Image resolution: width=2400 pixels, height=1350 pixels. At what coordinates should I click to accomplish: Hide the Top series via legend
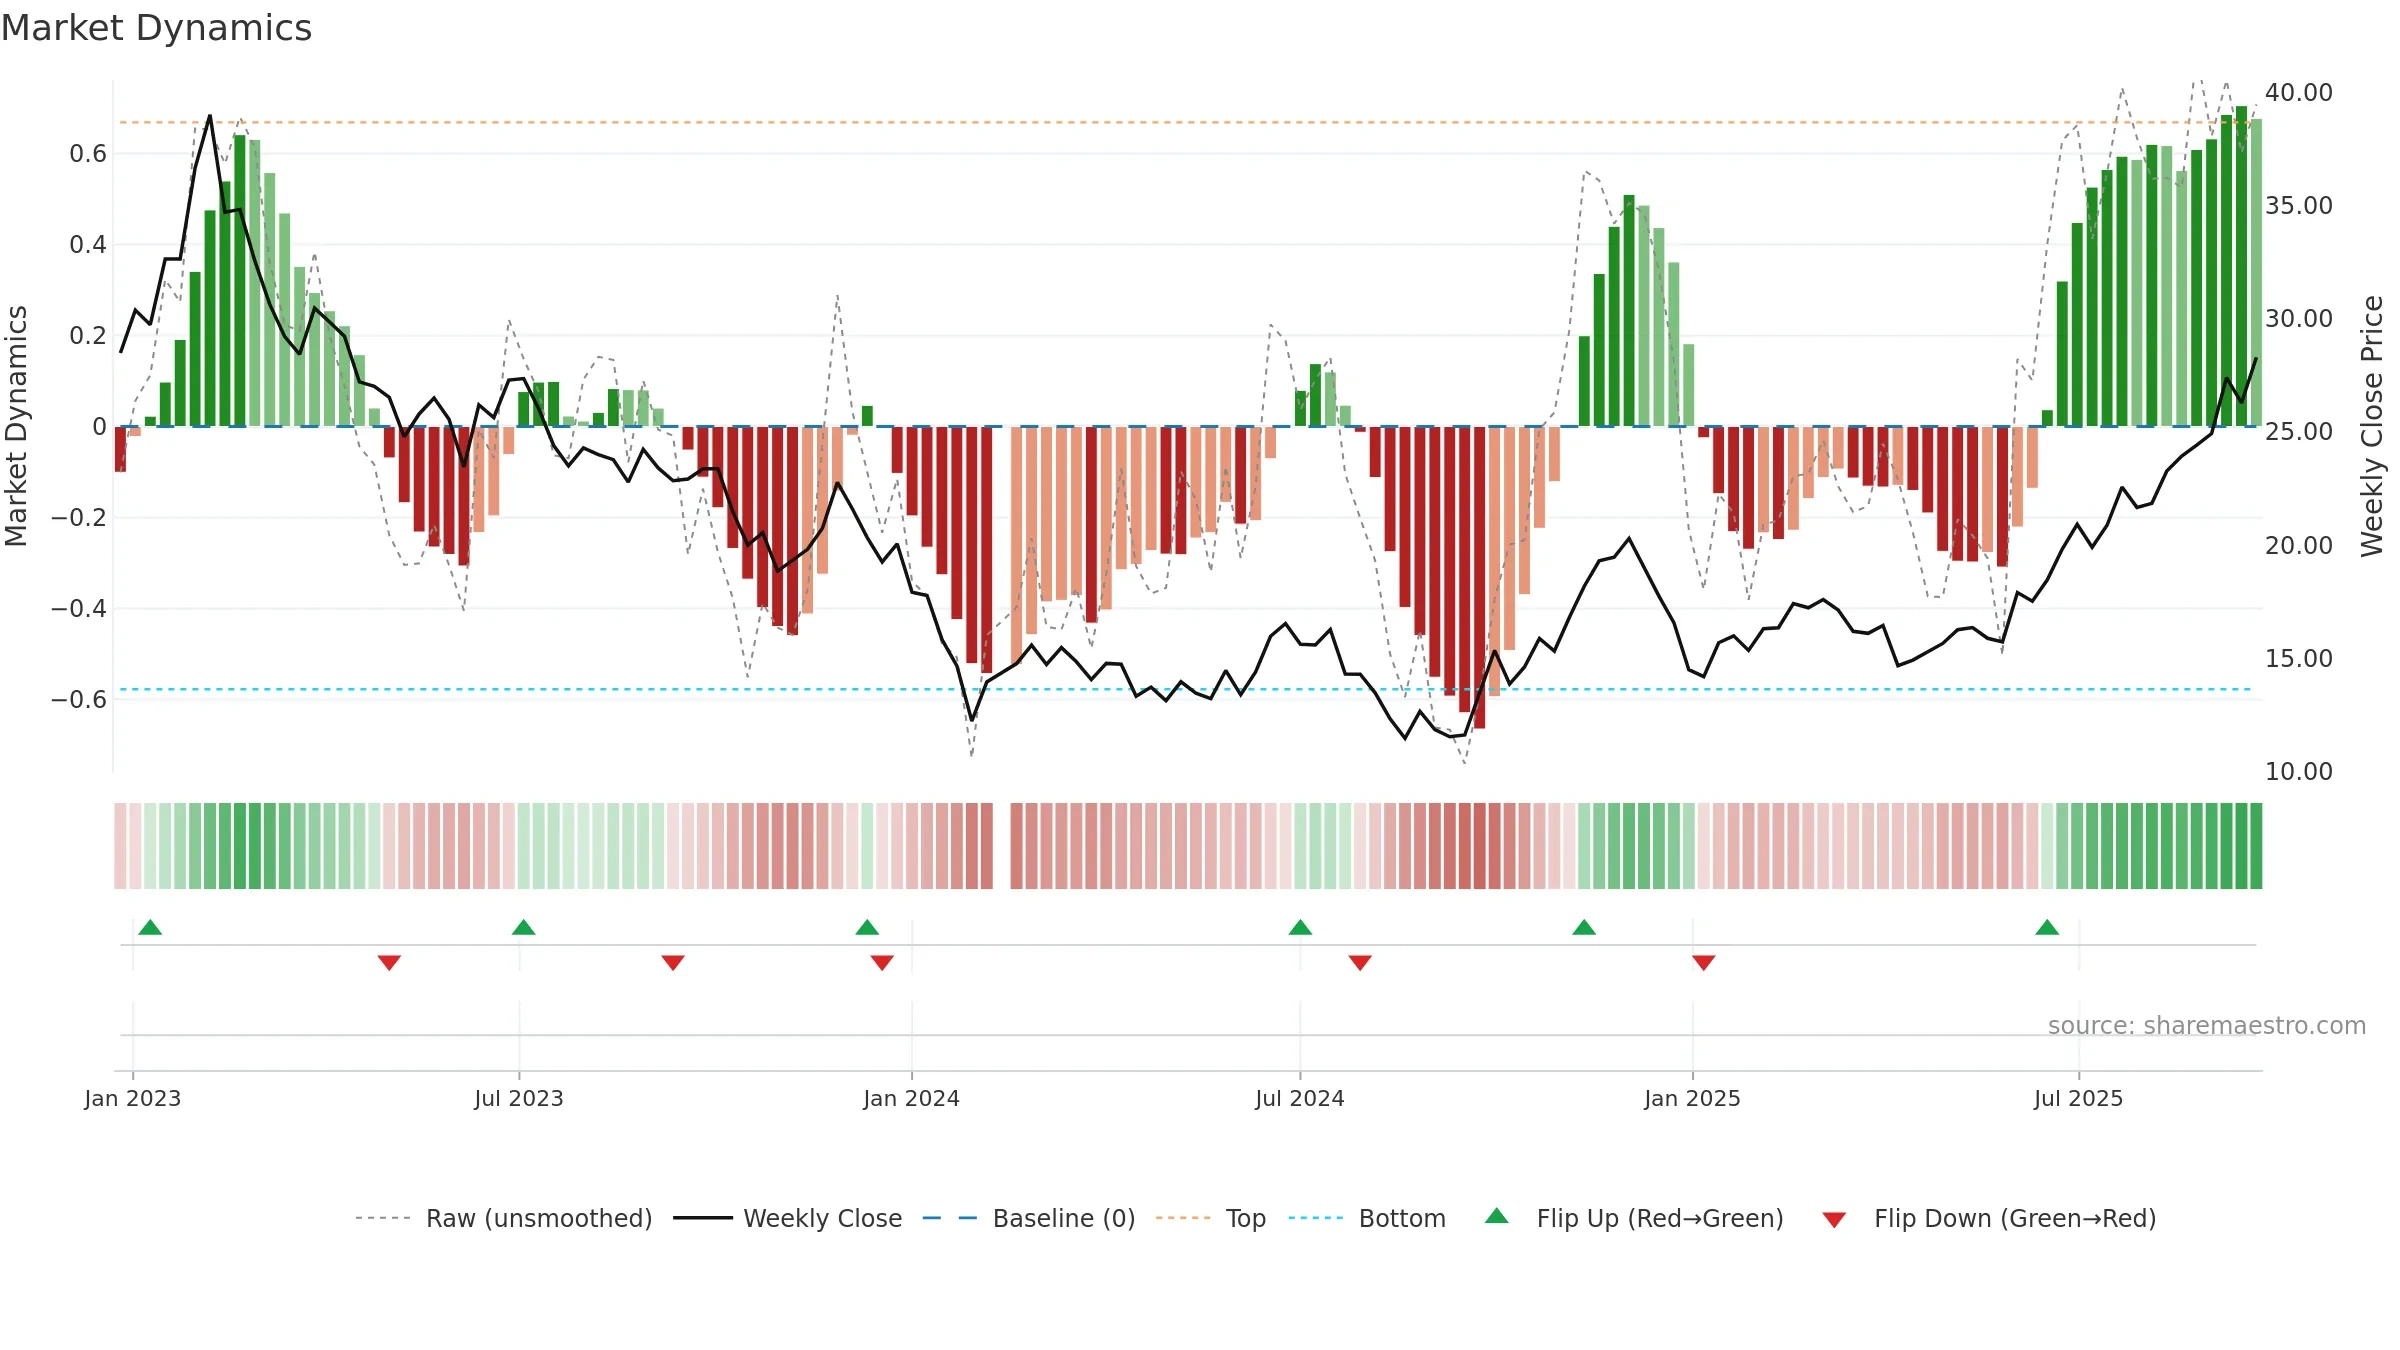(1210, 1218)
